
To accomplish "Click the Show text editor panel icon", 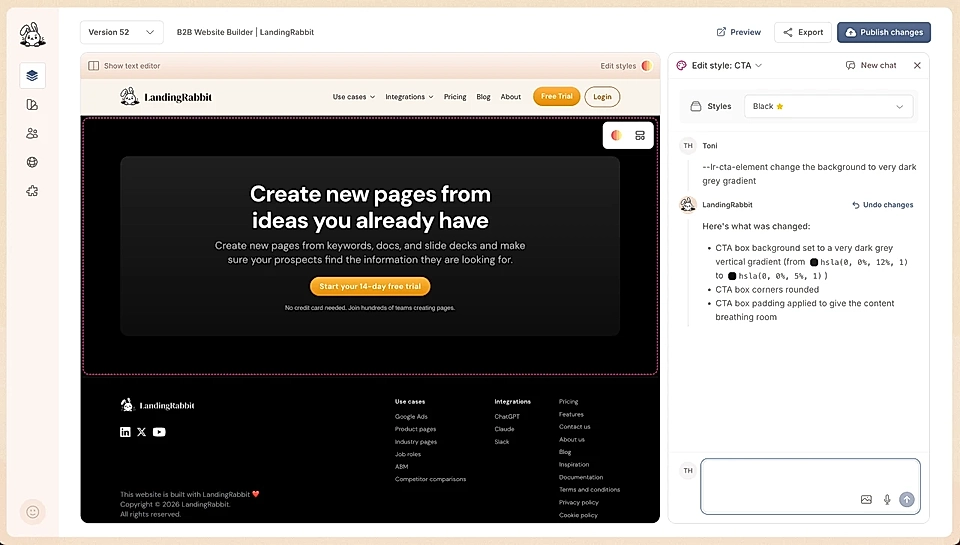I will tap(94, 66).
